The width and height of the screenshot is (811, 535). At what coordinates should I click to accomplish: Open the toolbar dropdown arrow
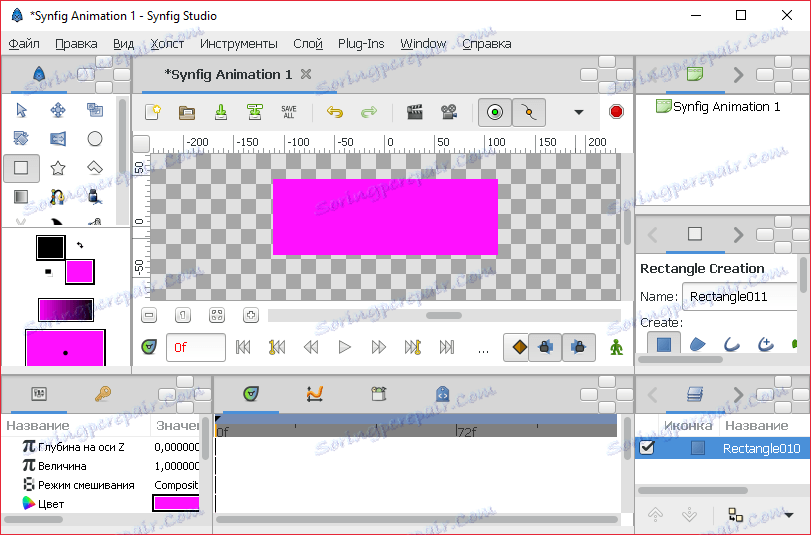coord(579,112)
